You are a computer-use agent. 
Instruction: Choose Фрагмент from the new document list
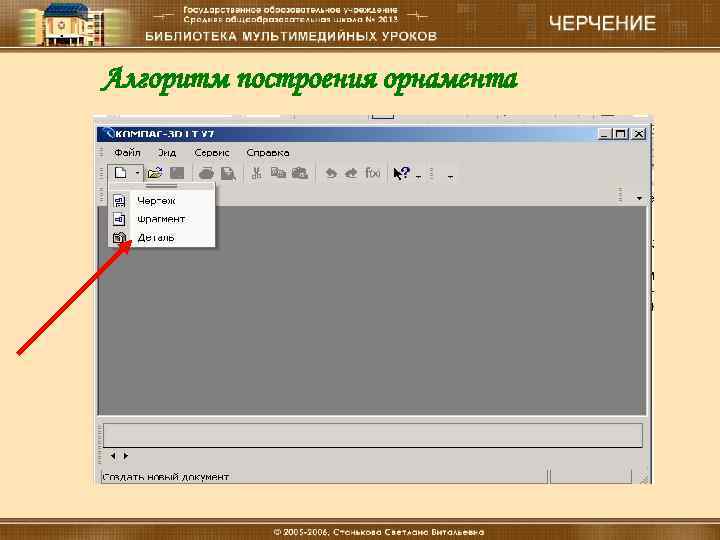(161, 219)
